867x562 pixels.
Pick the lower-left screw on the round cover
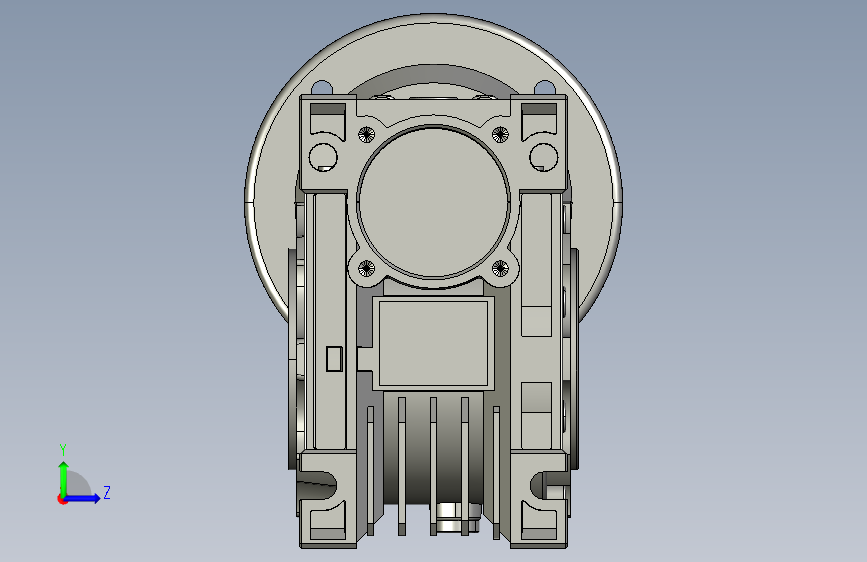tap(367, 269)
